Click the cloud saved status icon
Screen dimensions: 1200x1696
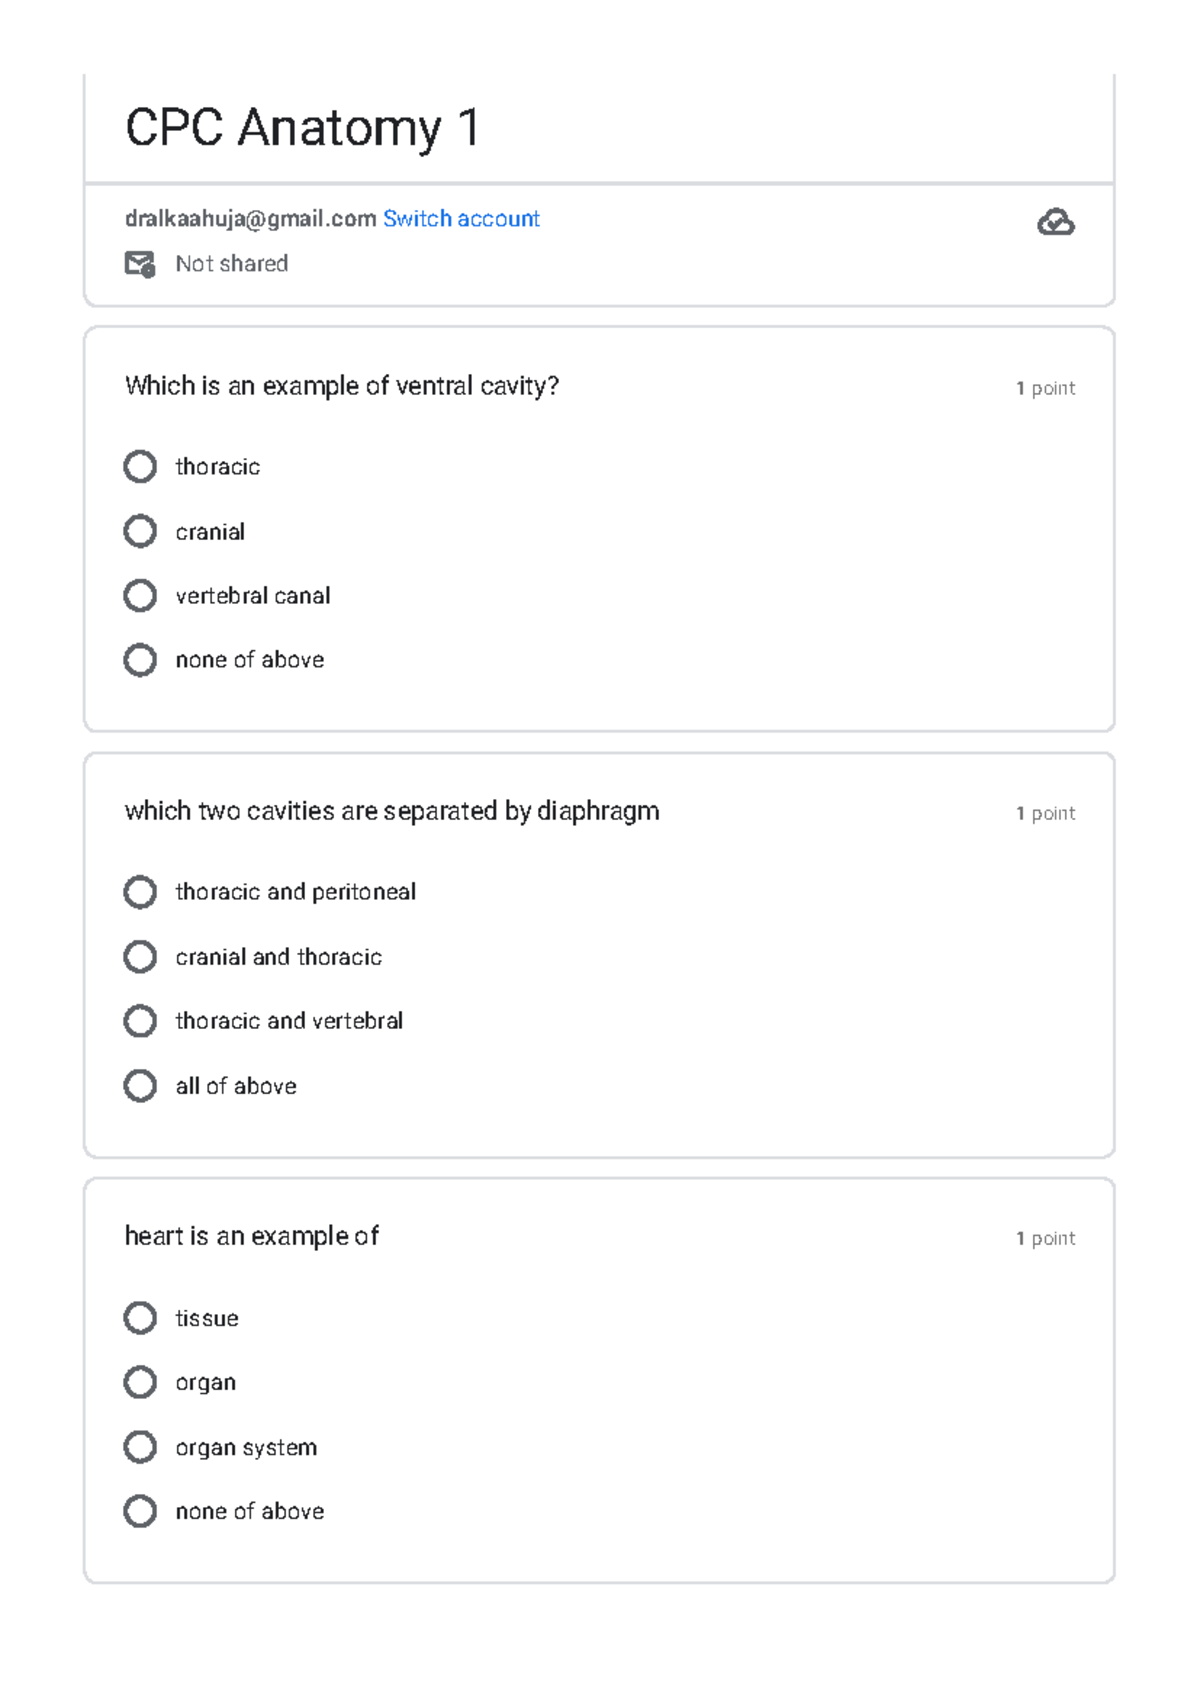click(x=1055, y=222)
